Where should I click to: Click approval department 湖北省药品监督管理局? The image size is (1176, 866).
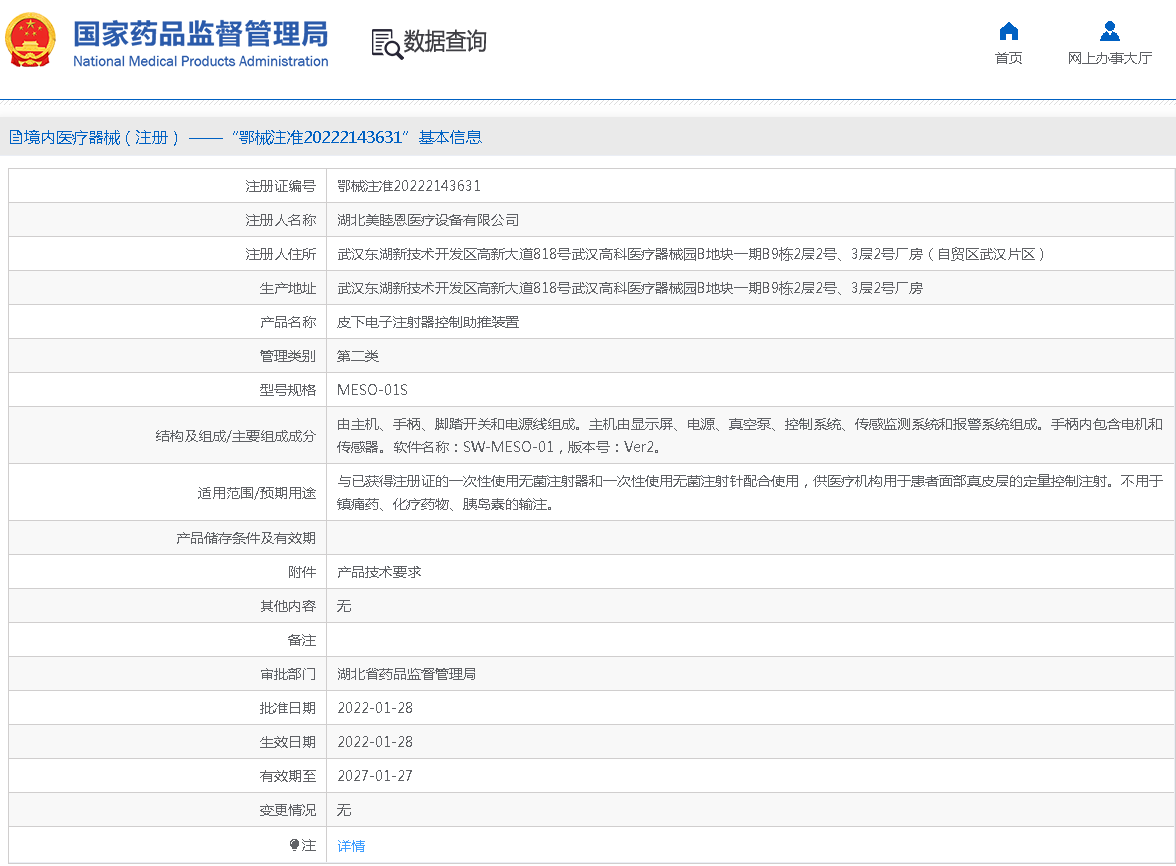(406, 674)
